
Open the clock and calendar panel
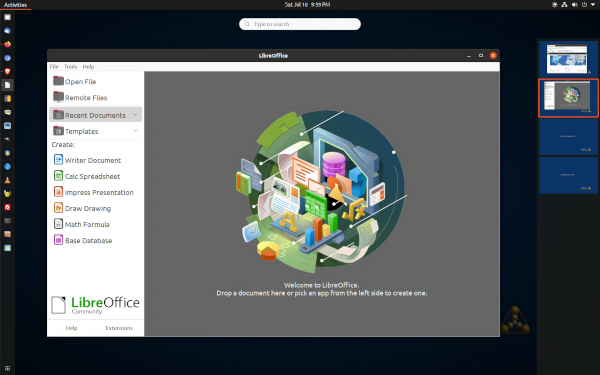307,5
